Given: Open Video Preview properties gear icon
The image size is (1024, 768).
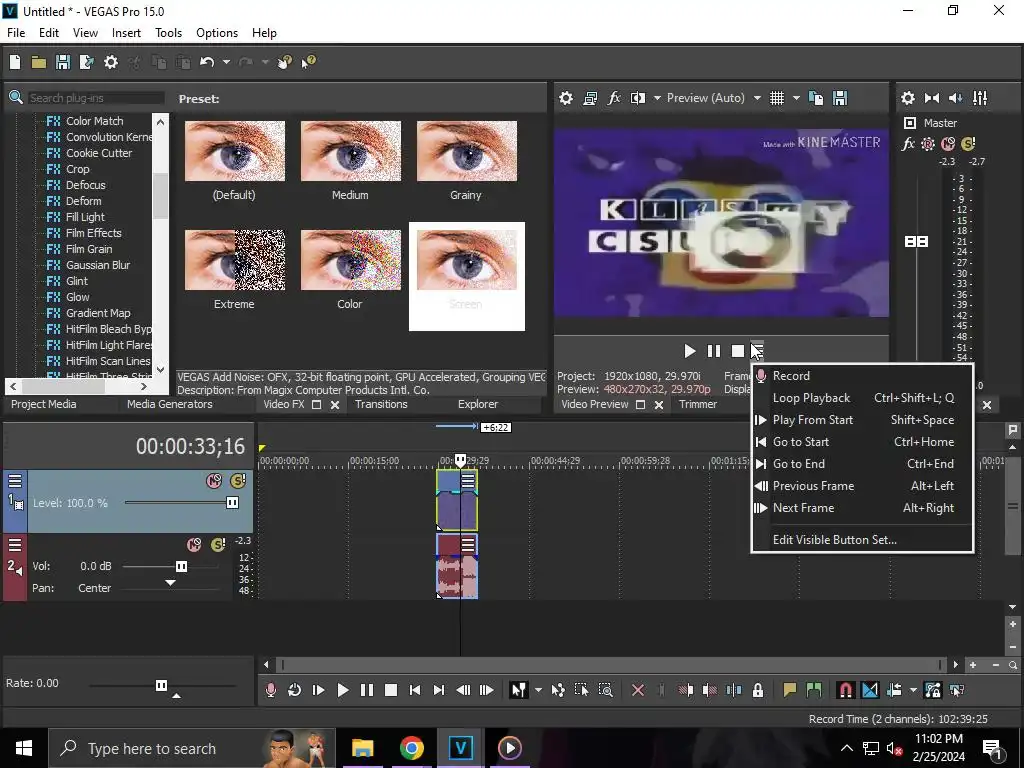Looking at the screenshot, I should 566,98.
